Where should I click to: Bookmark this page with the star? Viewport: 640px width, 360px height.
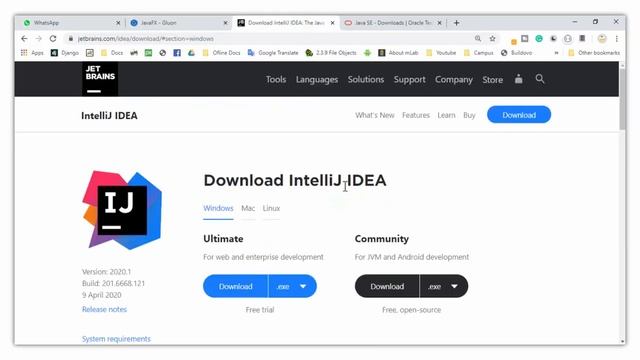click(493, 38)
